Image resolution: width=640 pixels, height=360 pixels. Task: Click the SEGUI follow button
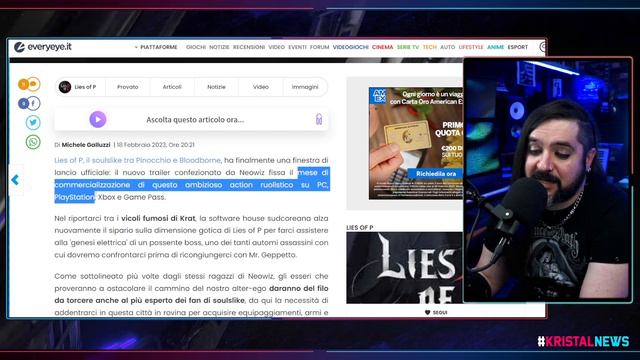436,312
